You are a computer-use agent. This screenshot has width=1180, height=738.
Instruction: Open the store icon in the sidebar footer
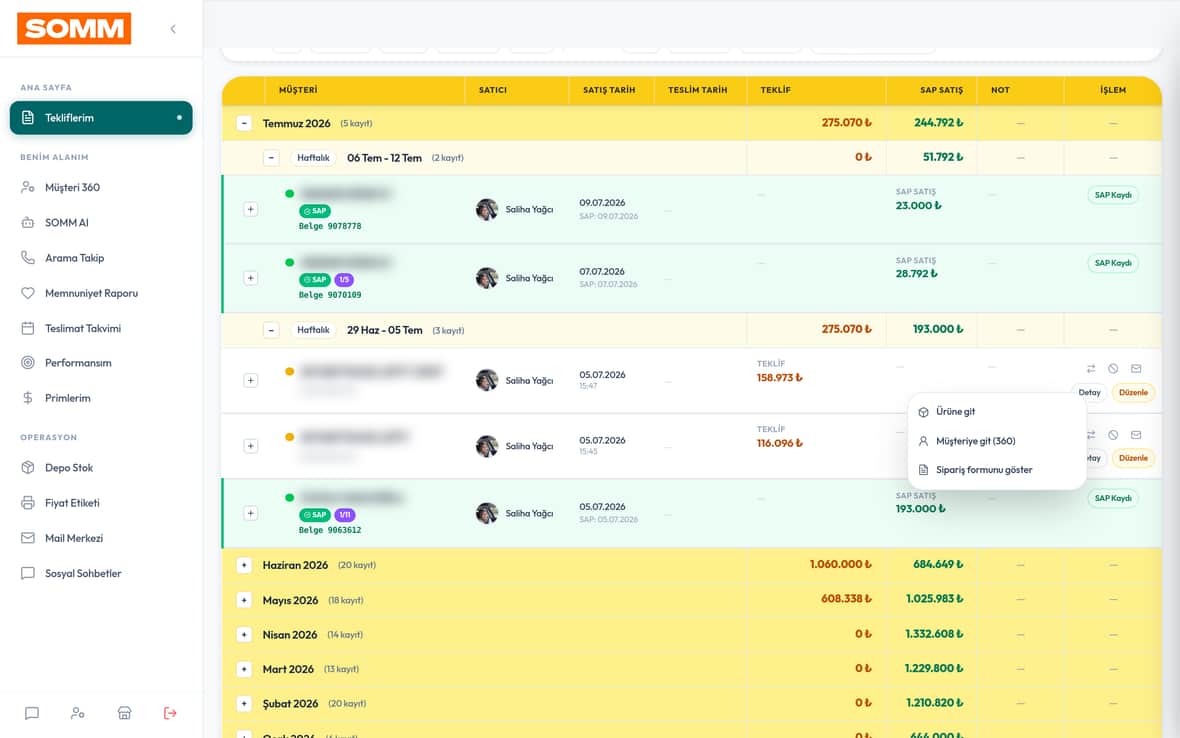coord(124,713)
